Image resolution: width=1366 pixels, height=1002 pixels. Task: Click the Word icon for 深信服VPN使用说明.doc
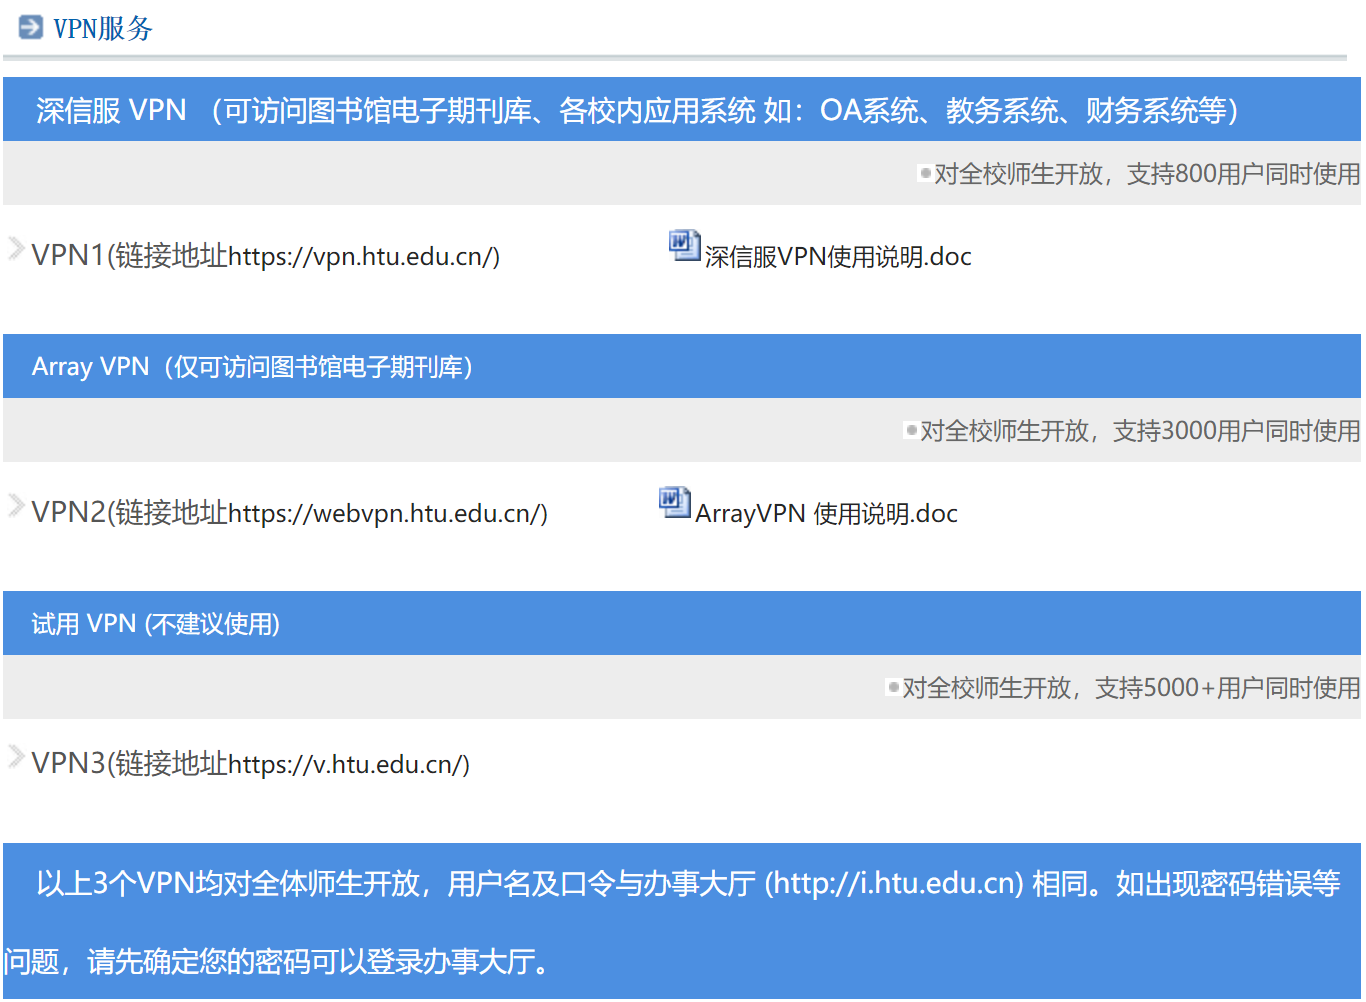pyautogui.click(x=684, y=245)
